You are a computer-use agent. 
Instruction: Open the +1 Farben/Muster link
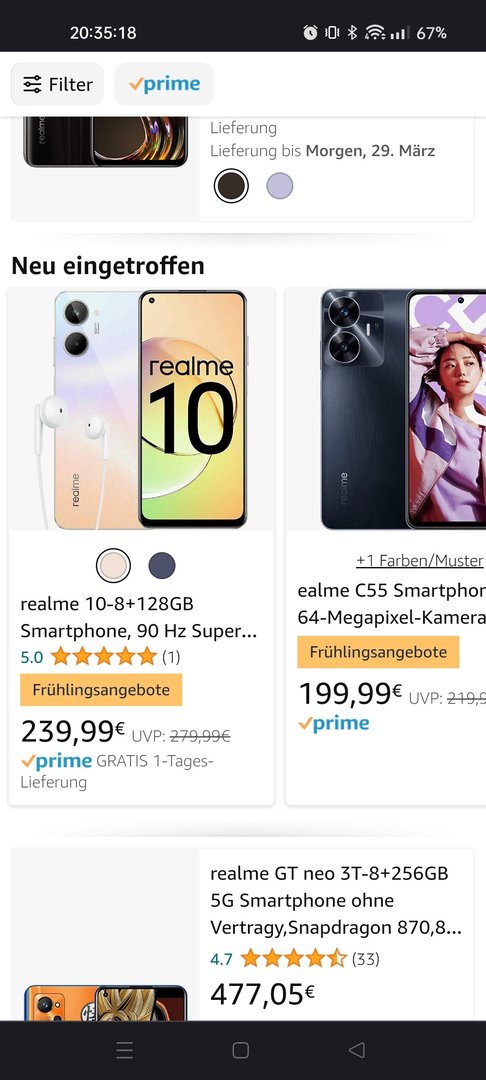pos(419,561)
